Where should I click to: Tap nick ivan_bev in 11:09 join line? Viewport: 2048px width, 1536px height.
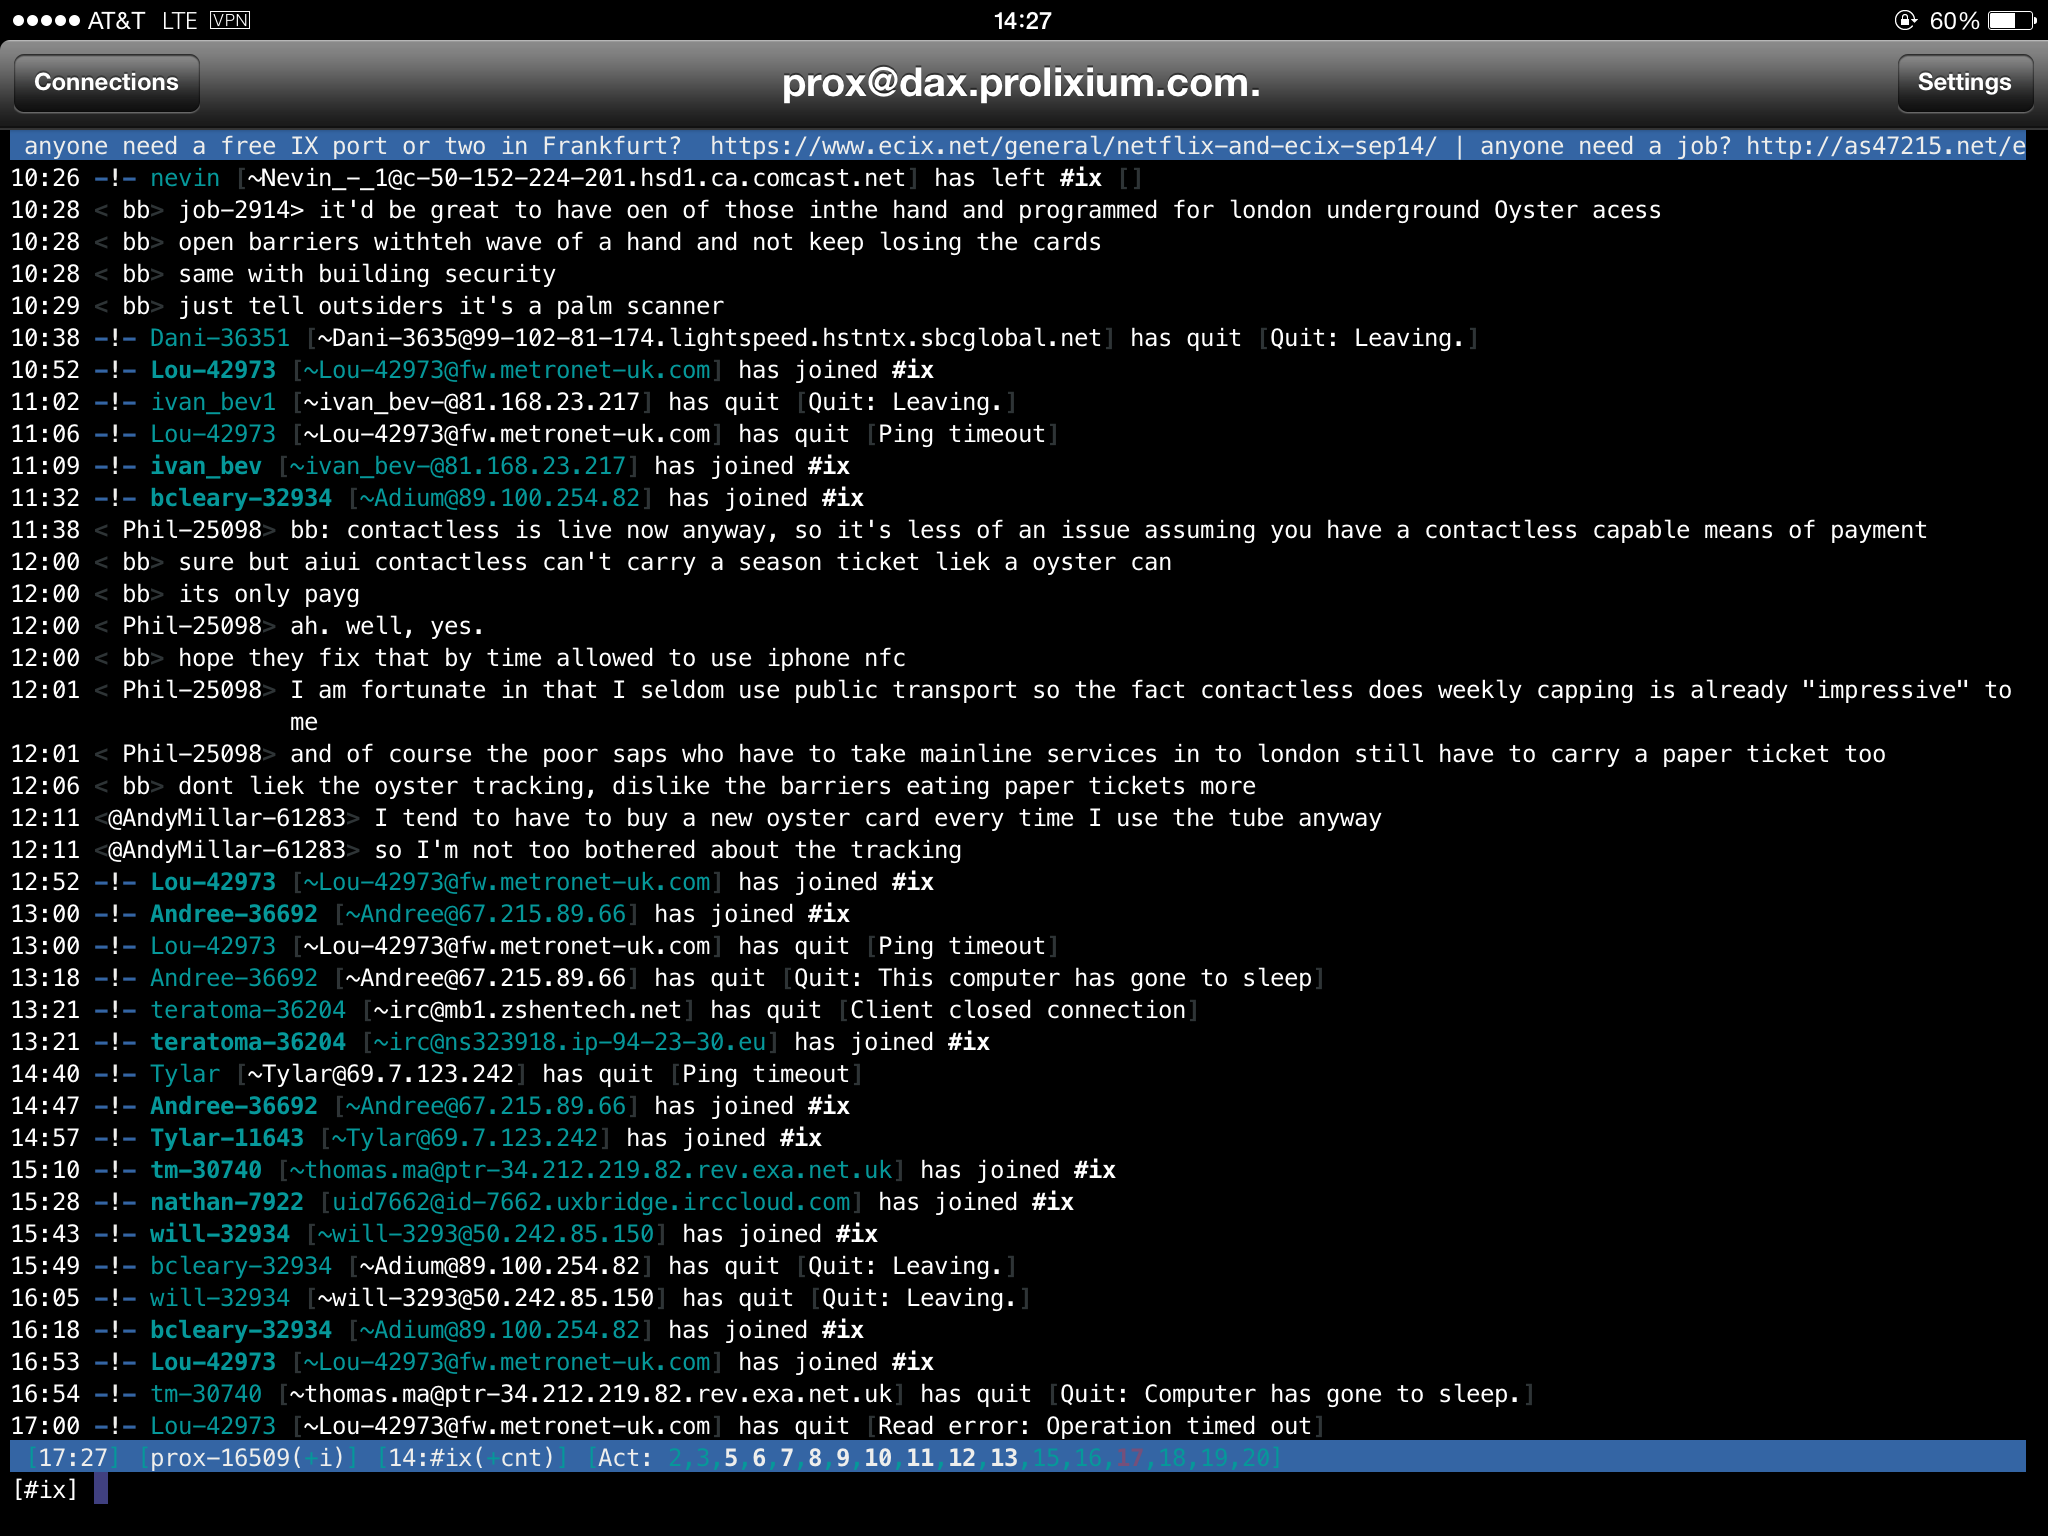(x=206, y=466)
